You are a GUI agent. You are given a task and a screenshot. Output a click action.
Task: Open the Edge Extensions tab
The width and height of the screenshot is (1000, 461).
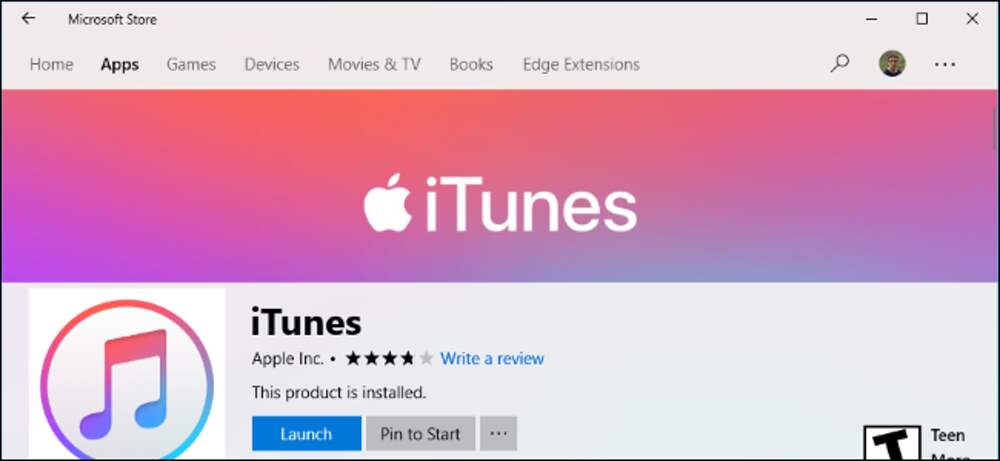click(581, 64)
